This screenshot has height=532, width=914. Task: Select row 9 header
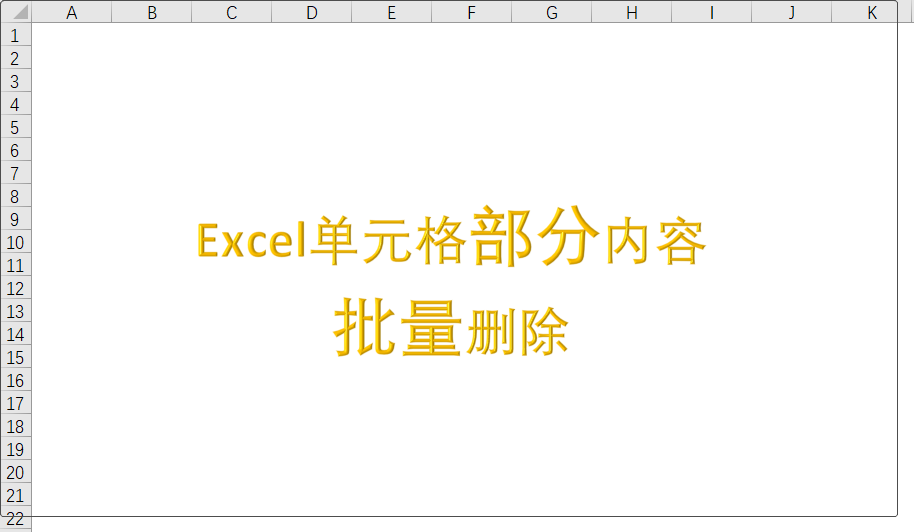tap(16, 220)
